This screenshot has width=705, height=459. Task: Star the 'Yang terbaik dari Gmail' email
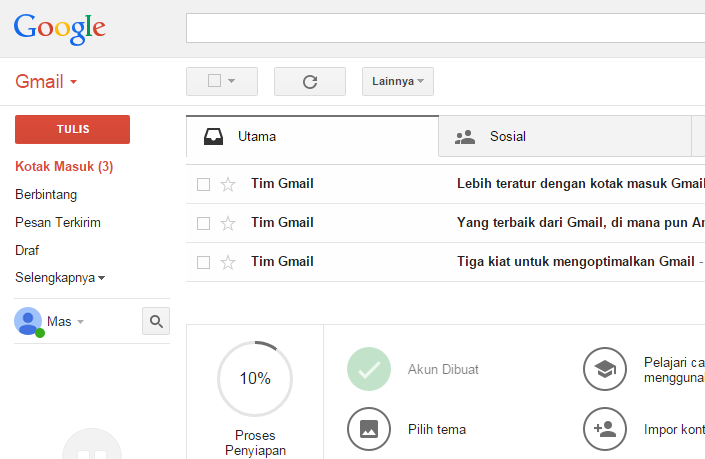228,223
